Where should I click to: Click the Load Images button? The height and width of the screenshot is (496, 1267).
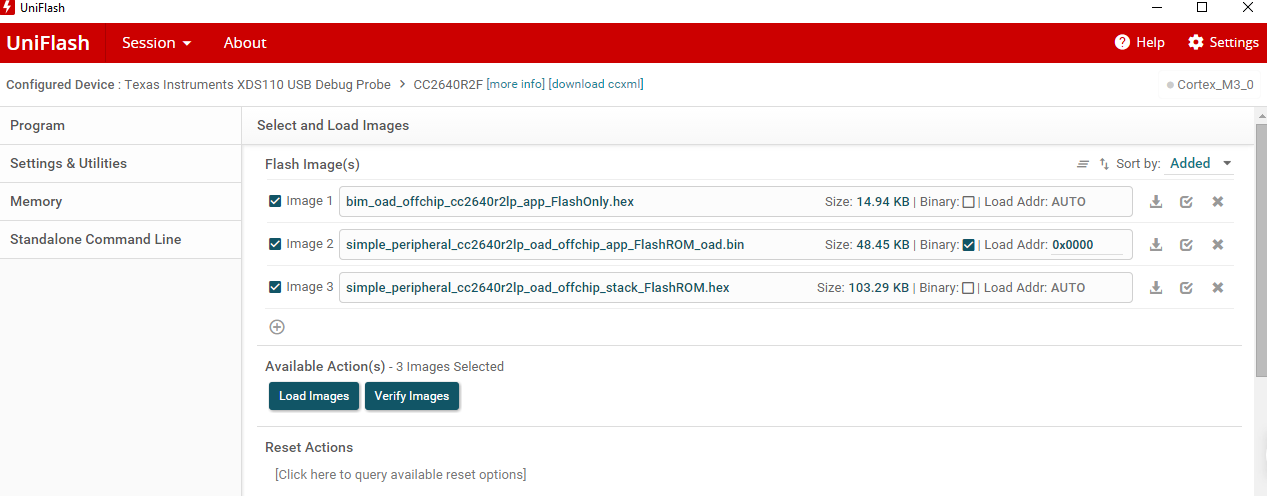tap(314, 396)
